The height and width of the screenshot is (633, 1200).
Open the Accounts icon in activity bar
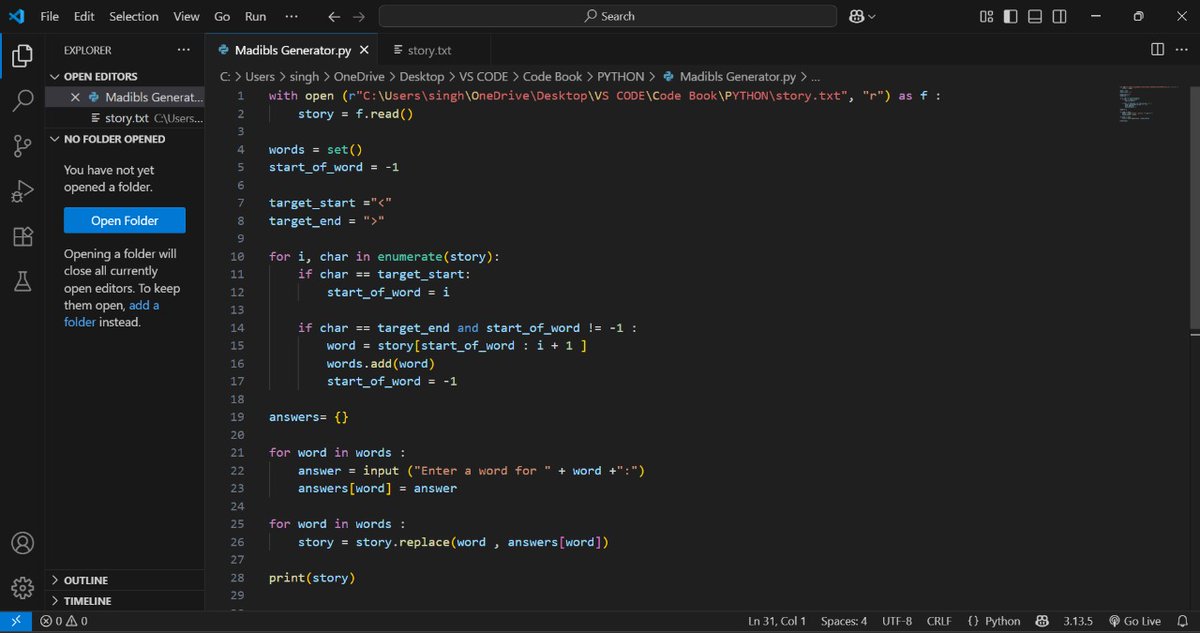(x=22, y=543)
